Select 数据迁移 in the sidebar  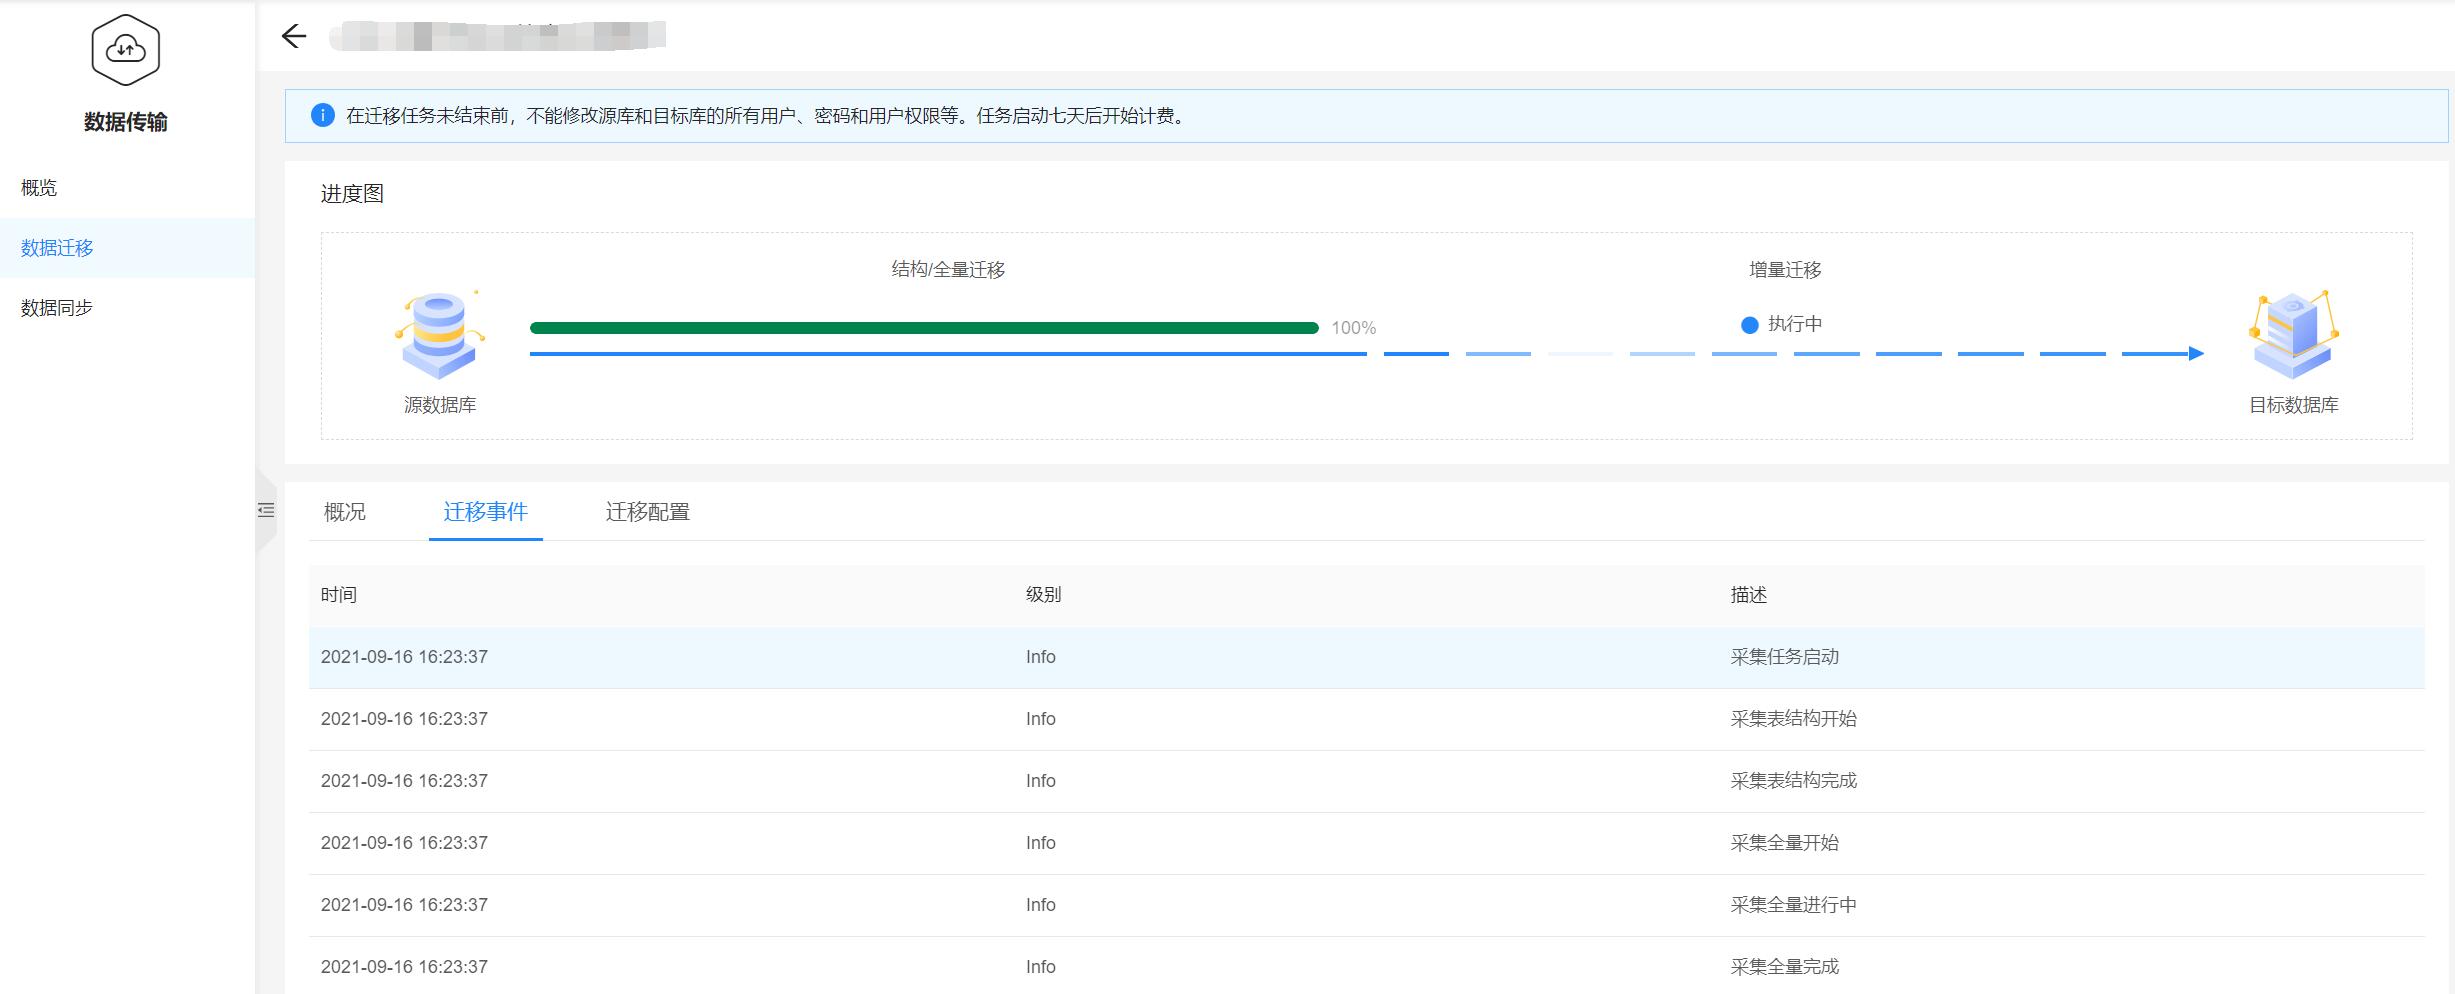(x=127, y=248)
